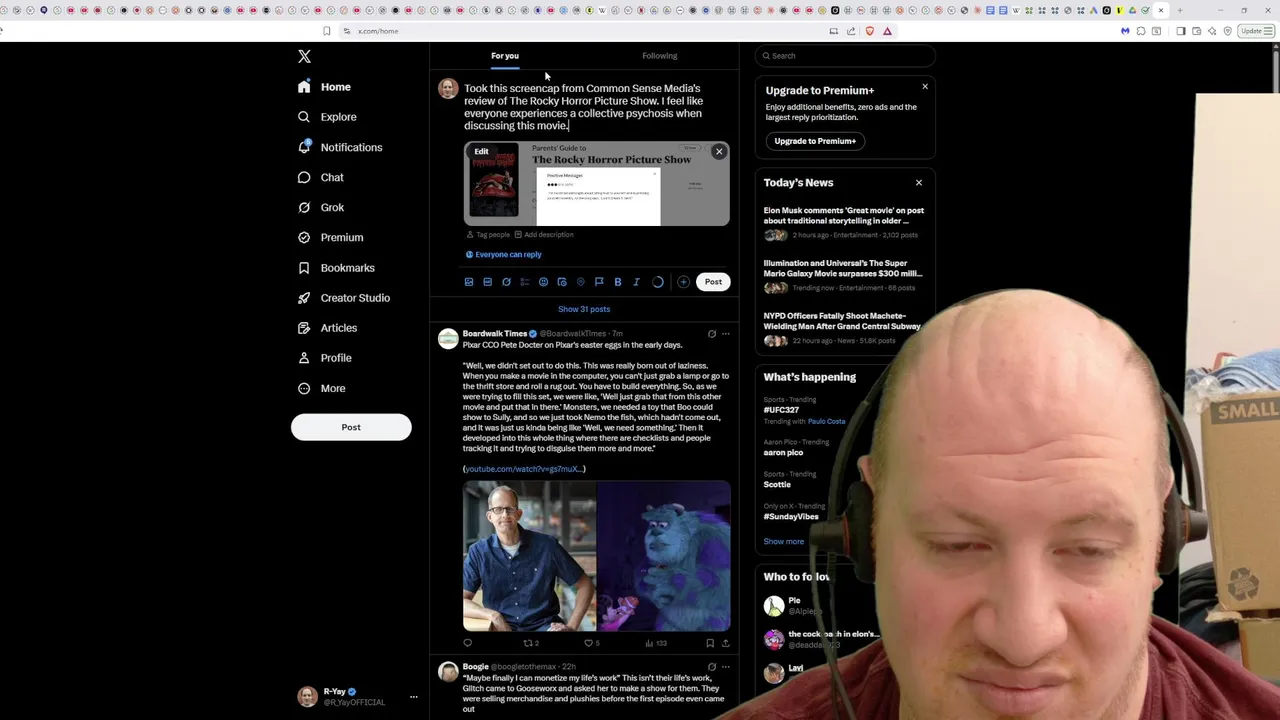Click the X logo in the sidebar

click(x=304, y=57)
